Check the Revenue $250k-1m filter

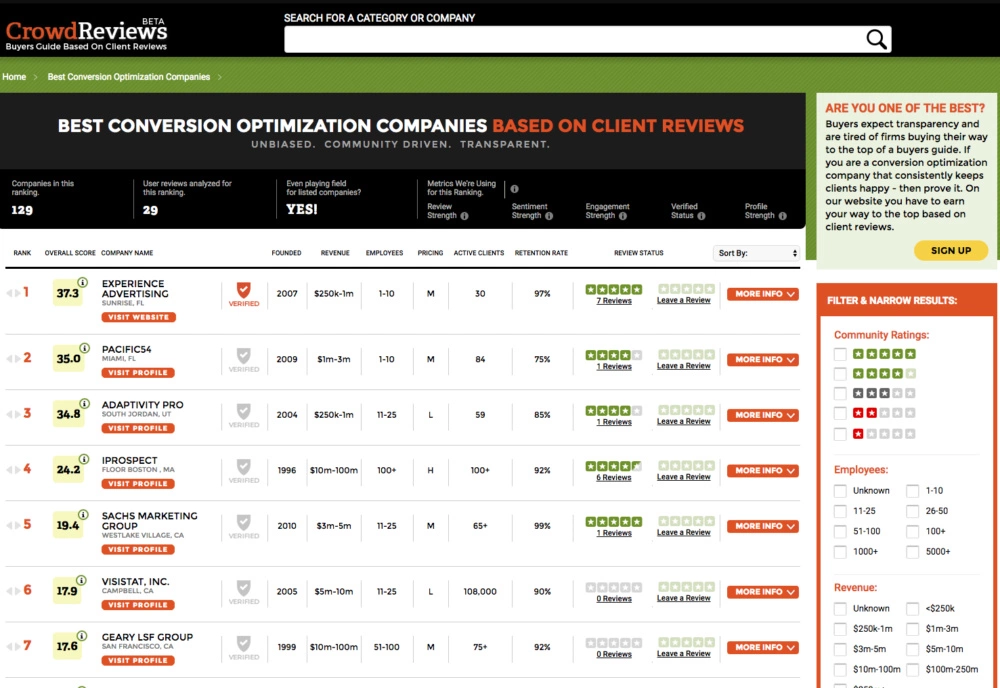[x=840, y=629]
